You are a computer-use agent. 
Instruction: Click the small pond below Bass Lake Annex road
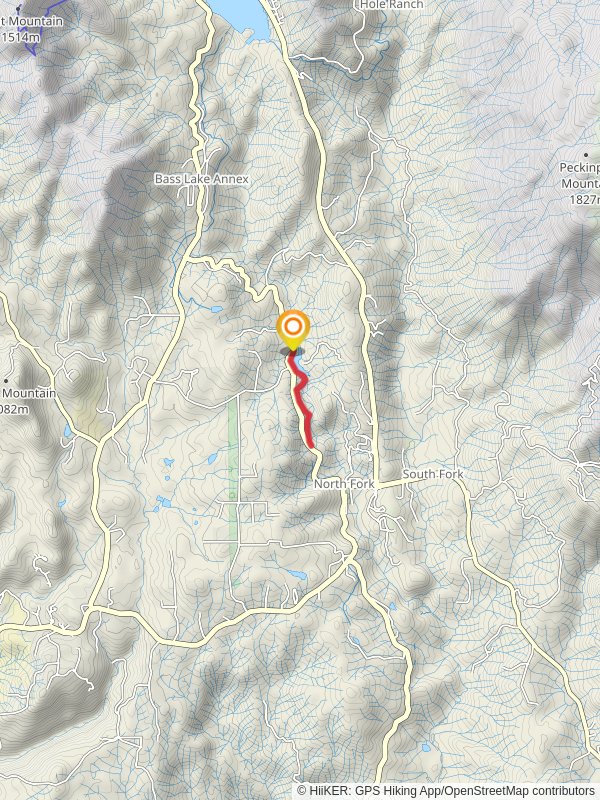[x=216, y=309]
